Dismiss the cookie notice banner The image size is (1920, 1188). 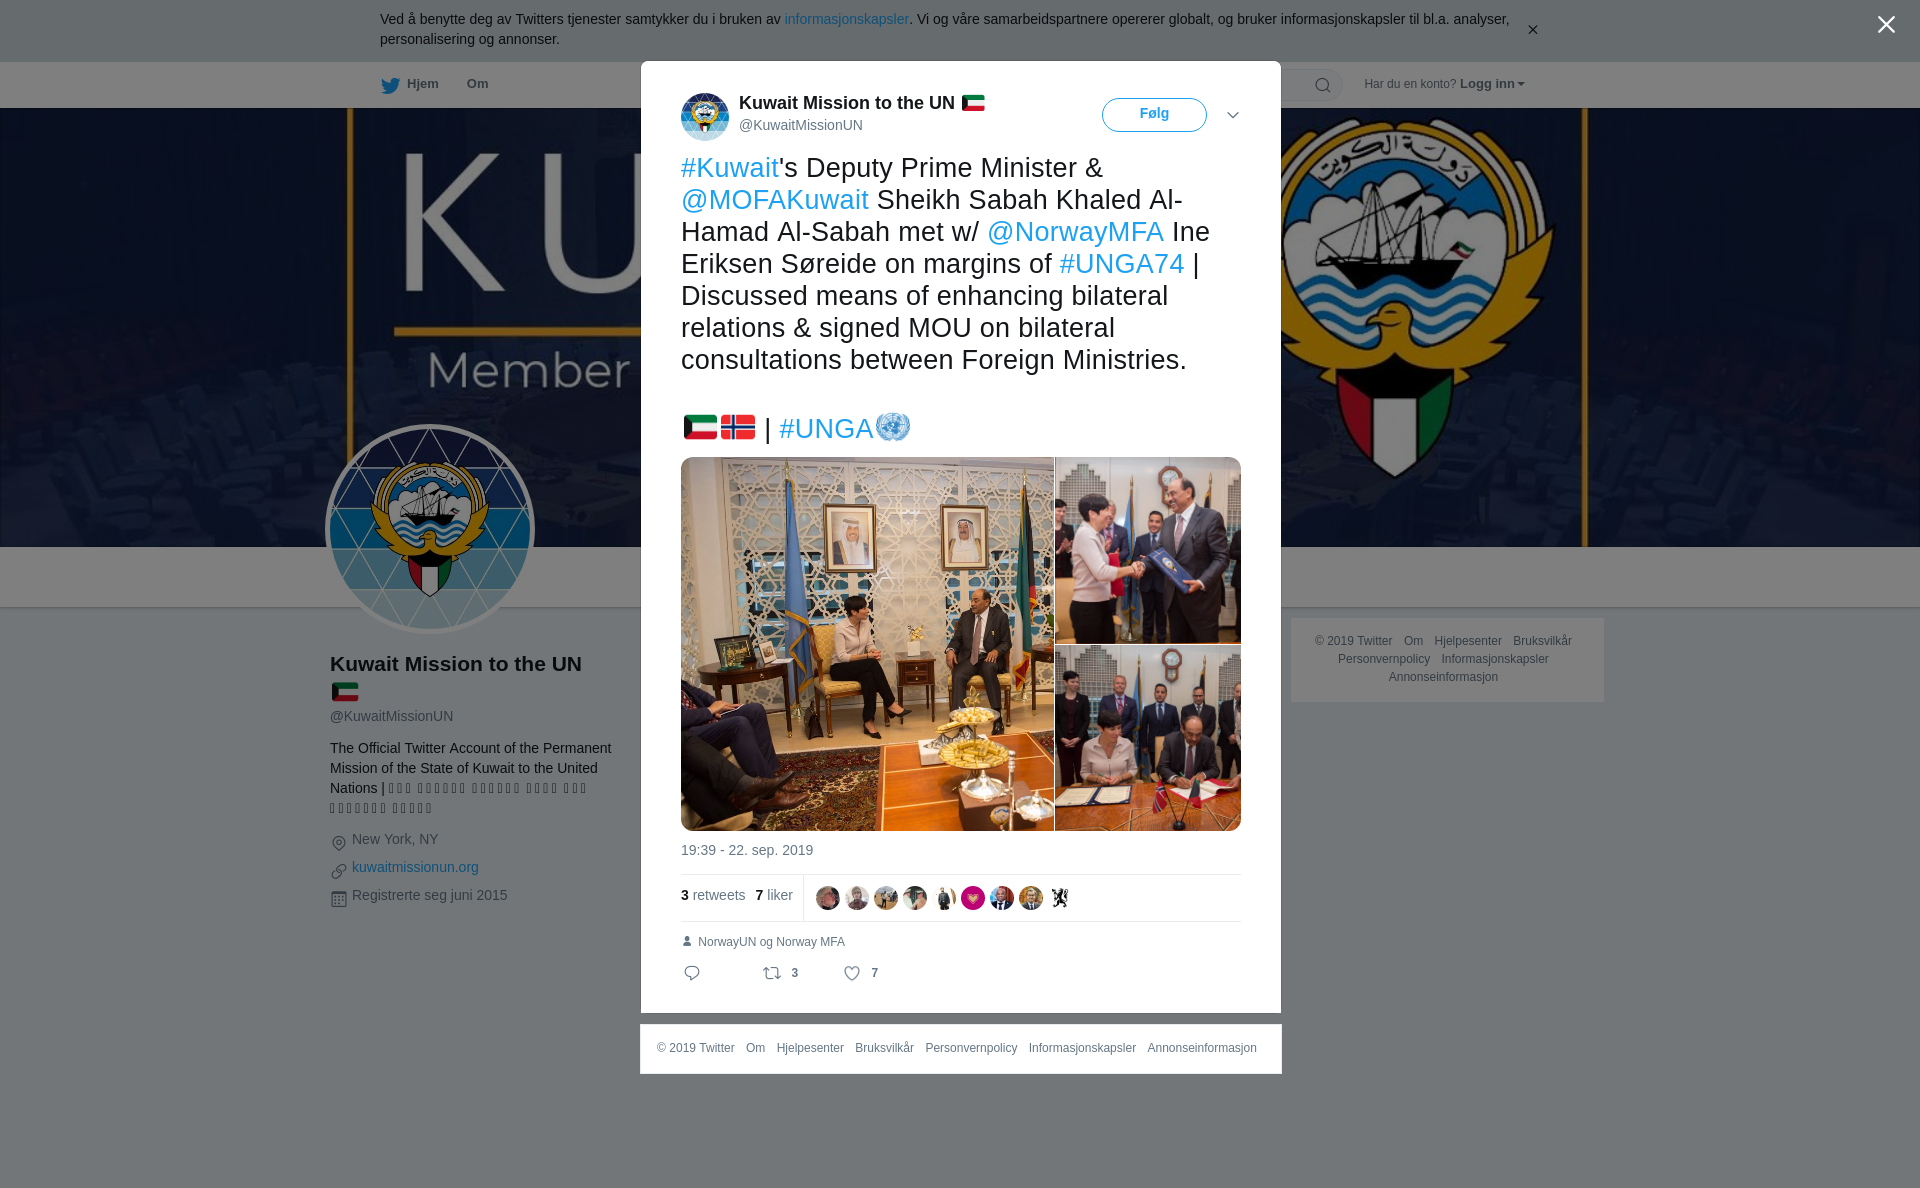(1532, 30)
